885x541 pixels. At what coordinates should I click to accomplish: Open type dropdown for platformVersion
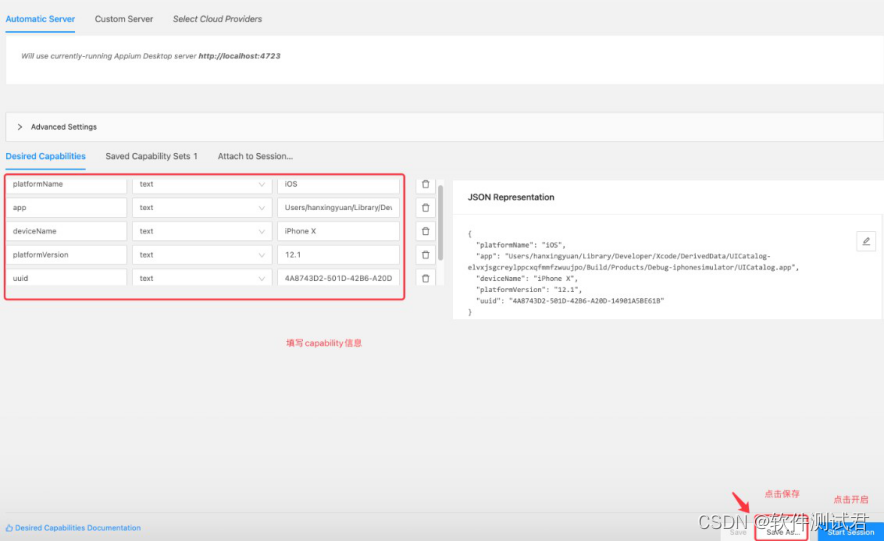point(202,255)
